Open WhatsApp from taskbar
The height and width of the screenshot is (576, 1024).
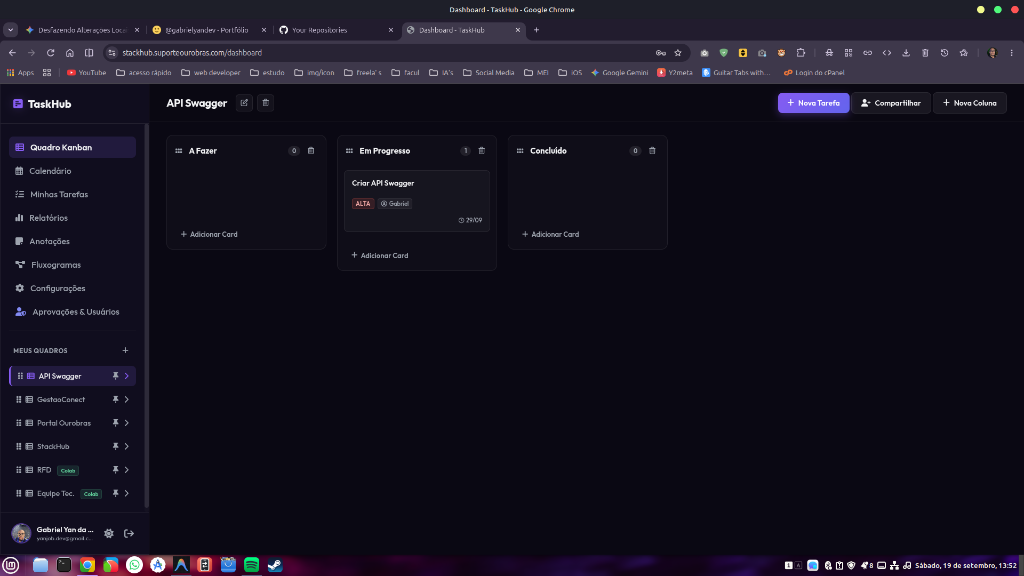pyautogui.click(x=135, y=565)
